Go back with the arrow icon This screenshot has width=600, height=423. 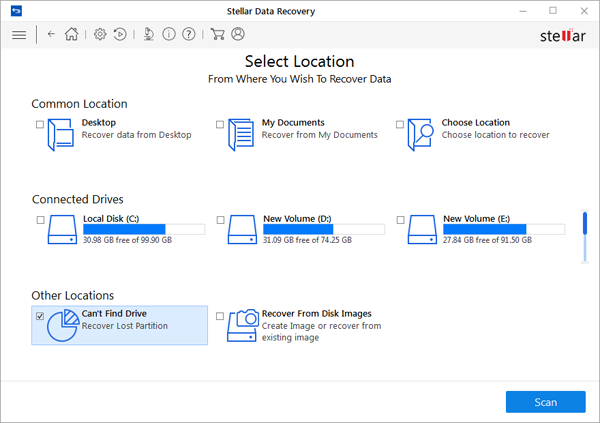51,34
